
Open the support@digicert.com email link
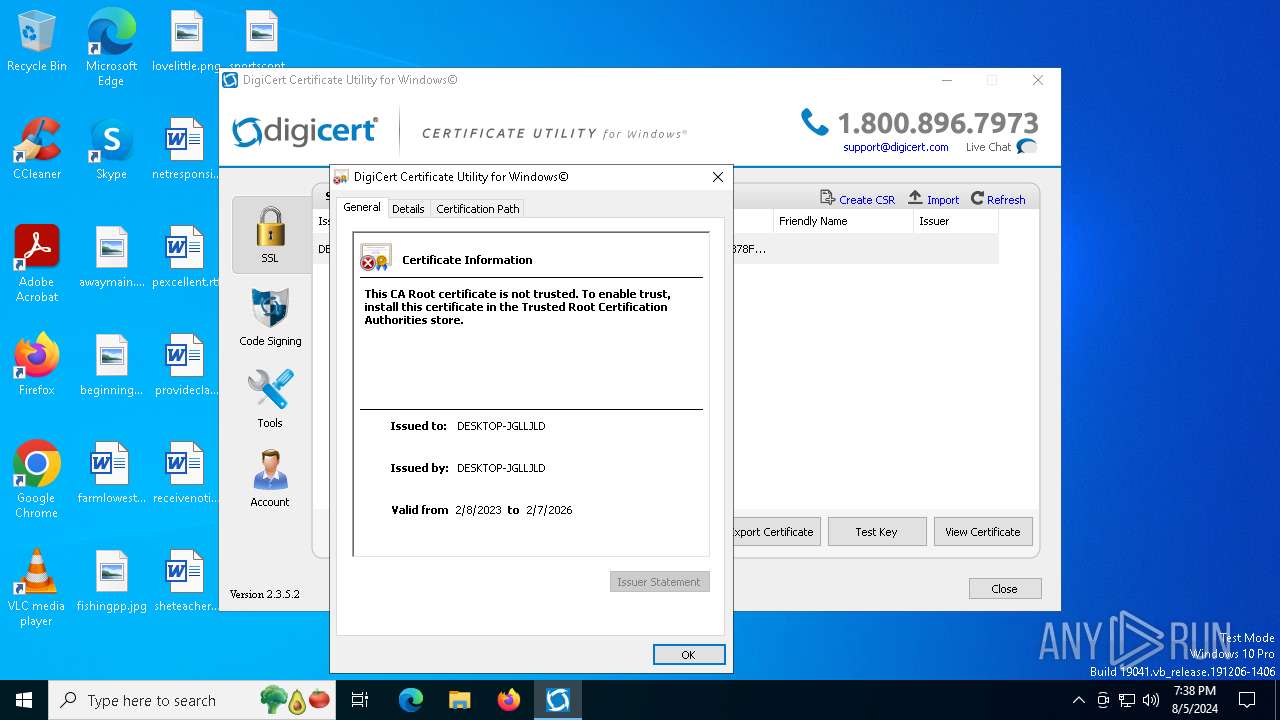tap(896, 147)
